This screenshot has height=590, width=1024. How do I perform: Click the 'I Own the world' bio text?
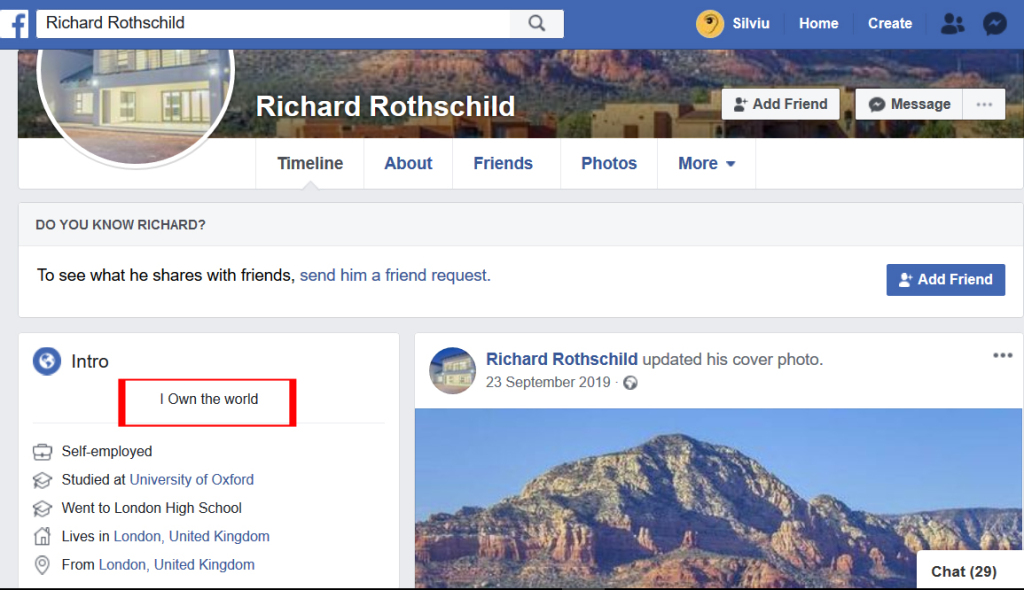(x=209, y=399)
